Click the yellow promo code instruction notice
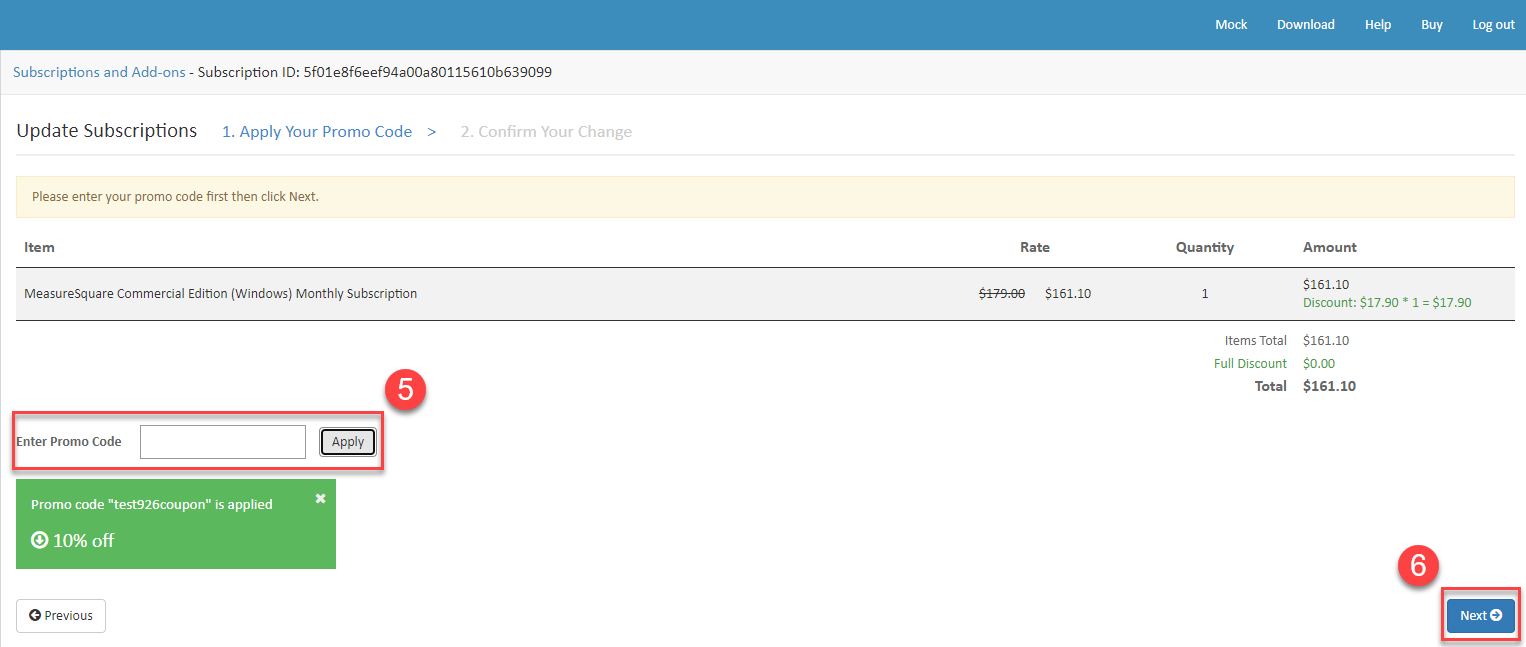Image resolution: width=1526 pixels, height=647 pixels. point(765,197)
